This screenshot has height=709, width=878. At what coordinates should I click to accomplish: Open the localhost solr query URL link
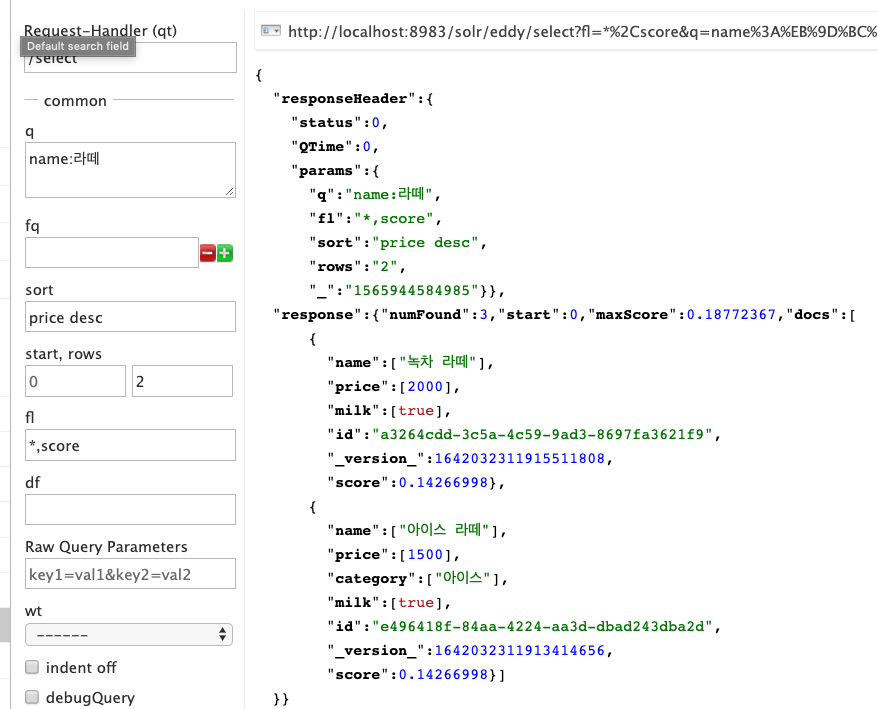pos(582,32)
